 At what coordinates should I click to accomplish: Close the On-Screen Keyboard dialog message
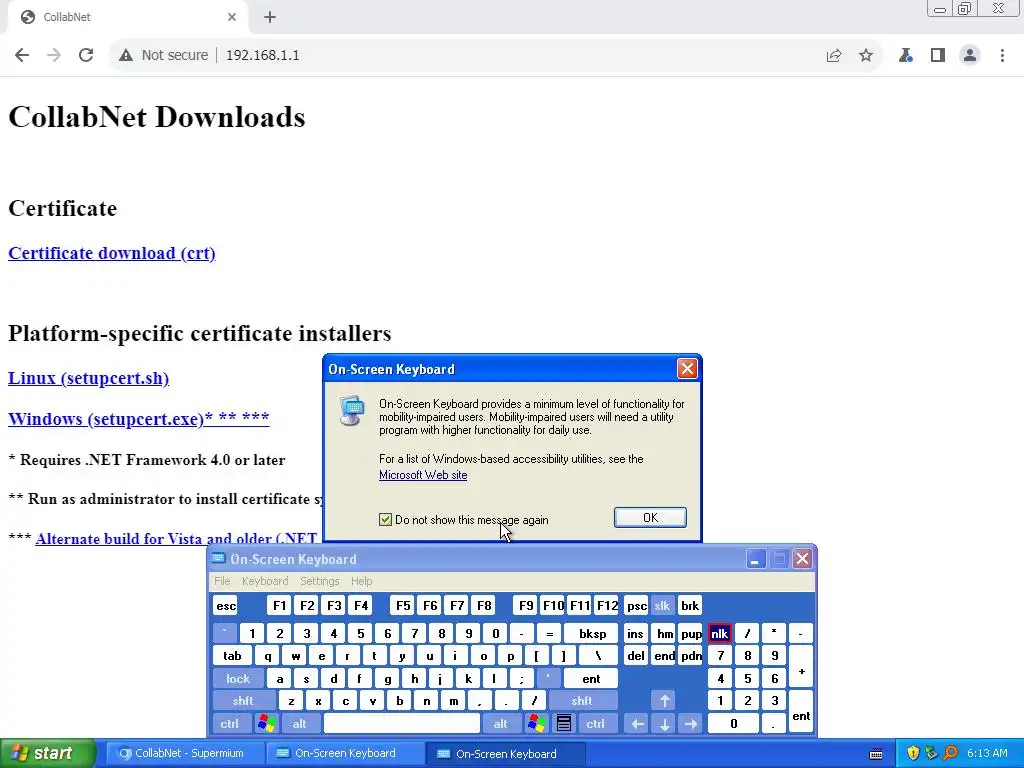[687, 369]
